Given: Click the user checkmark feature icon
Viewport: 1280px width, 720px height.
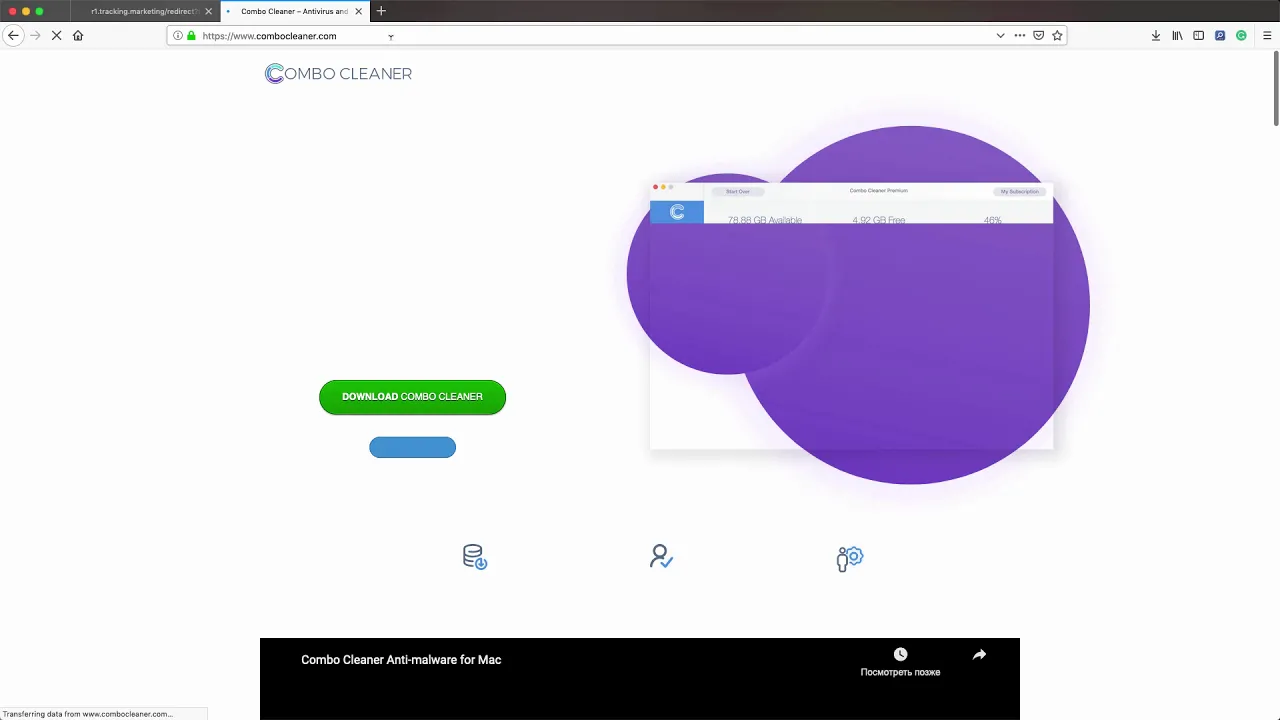Looking at the screenshot, I should [x=661, y=557].
